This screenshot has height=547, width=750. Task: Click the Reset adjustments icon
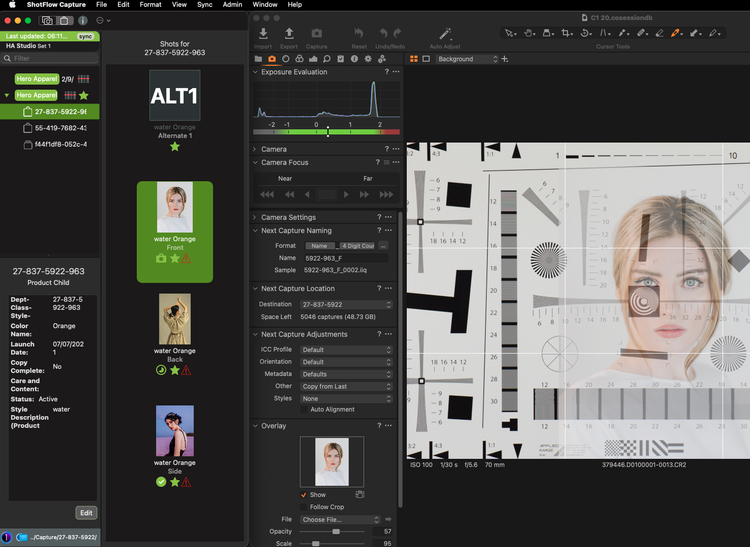point(359,33)
